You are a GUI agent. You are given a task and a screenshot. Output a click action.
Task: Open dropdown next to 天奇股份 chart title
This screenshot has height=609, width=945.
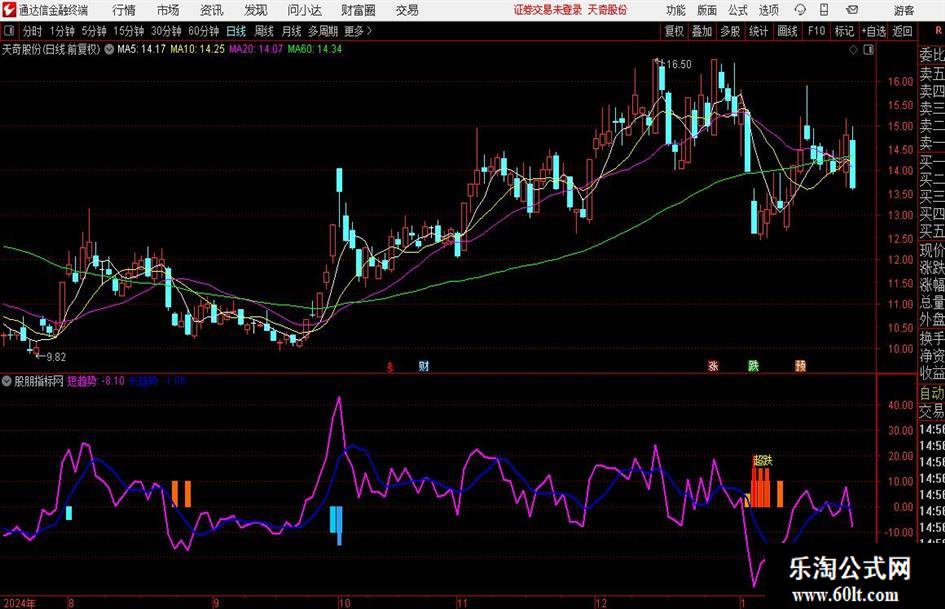[109, 49]
